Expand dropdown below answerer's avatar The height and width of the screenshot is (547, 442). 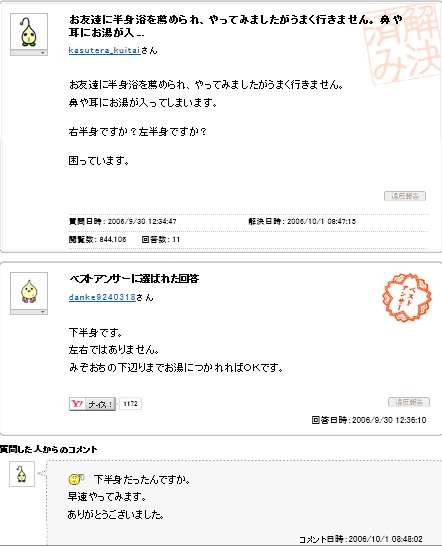click(x=29, y=312)
